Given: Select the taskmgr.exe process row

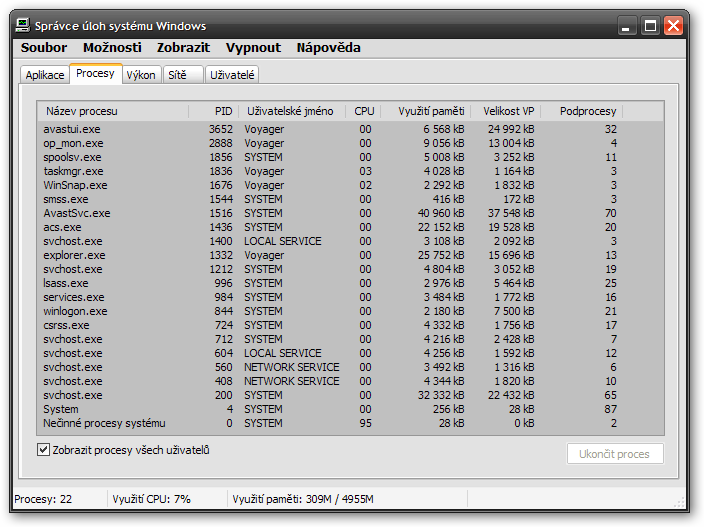Looking at the screenshot, I should [350, 171].
